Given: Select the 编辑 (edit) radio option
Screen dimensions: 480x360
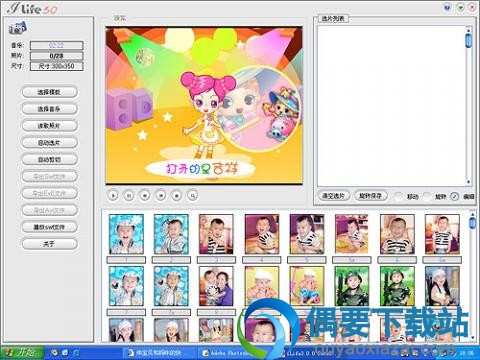Looking at the screenshot, I should coord(455,196).
